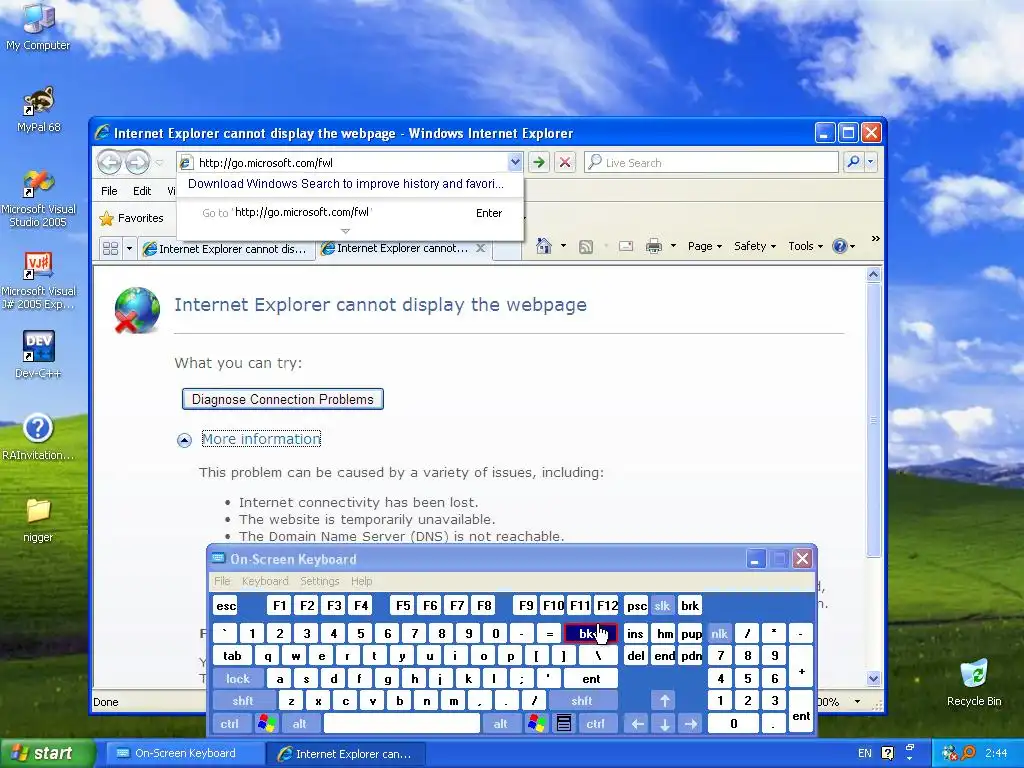
Task: Click the Windows start button
Action: point(47,753)
